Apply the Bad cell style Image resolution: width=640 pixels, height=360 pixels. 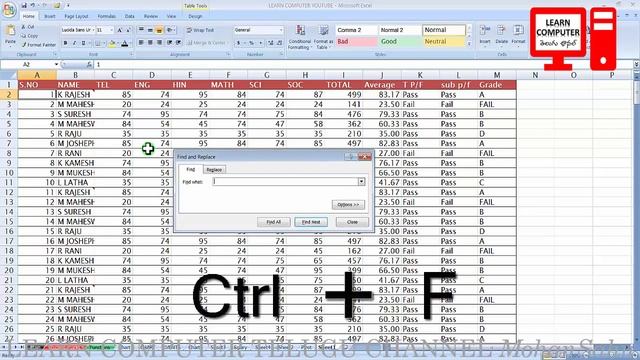pos(356,42)
